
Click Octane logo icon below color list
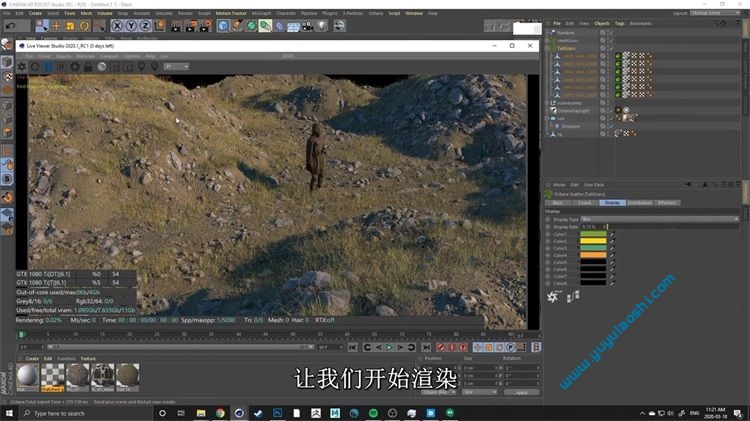click(552, 297)
